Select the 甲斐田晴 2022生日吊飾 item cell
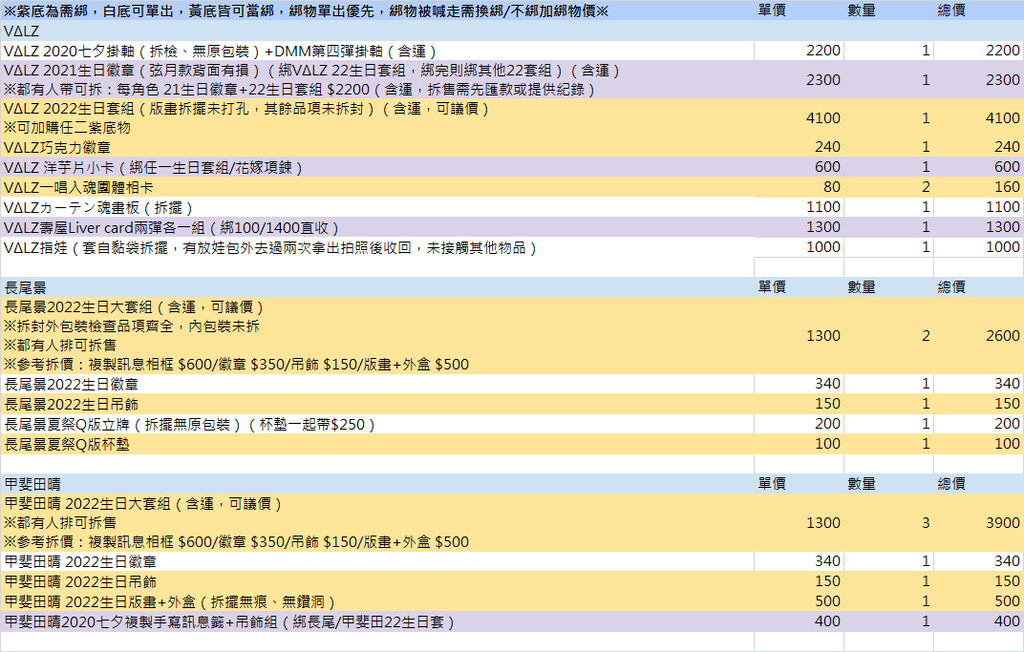The width and height of the screenshot is (1024, 652). coord(377,581)
